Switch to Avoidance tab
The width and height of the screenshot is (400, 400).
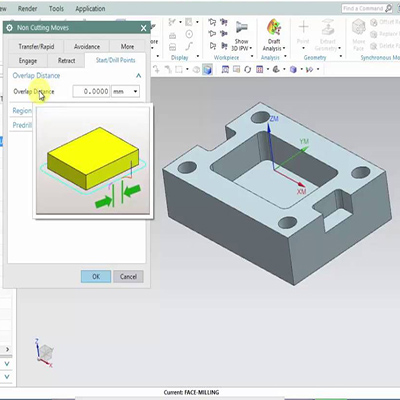click(87, 47)
